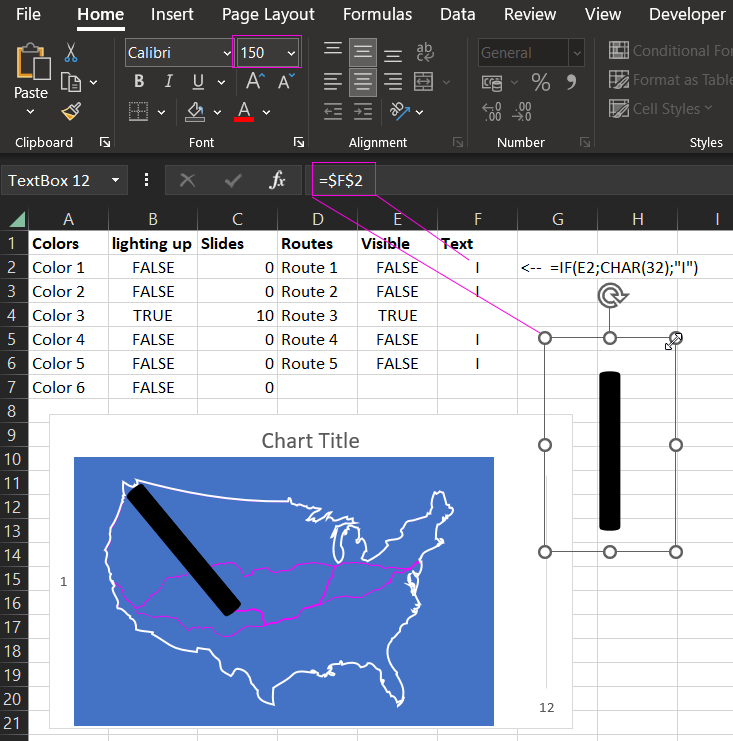
Task: Click the Percent Style icon
Action: [541, 82]
